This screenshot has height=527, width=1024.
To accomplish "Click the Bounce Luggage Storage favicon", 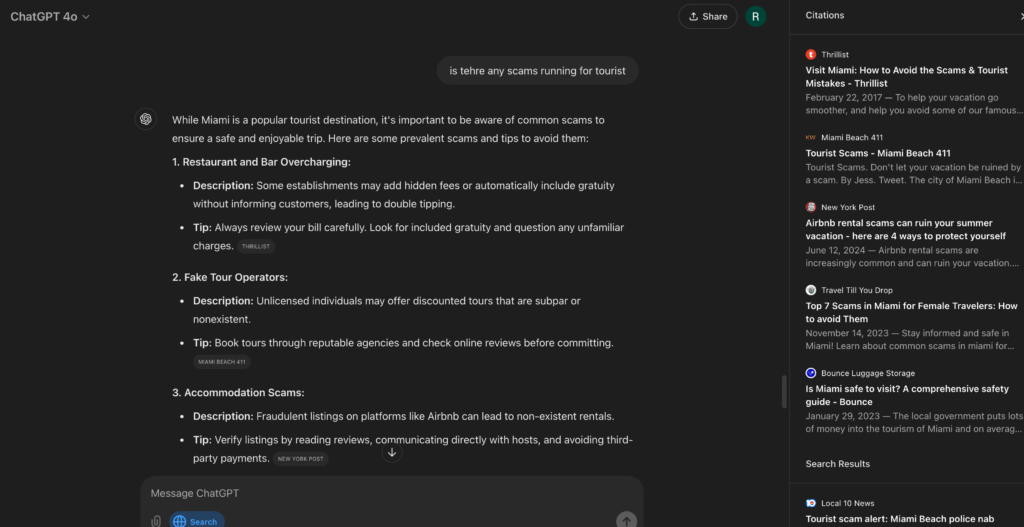I will 811,373.
